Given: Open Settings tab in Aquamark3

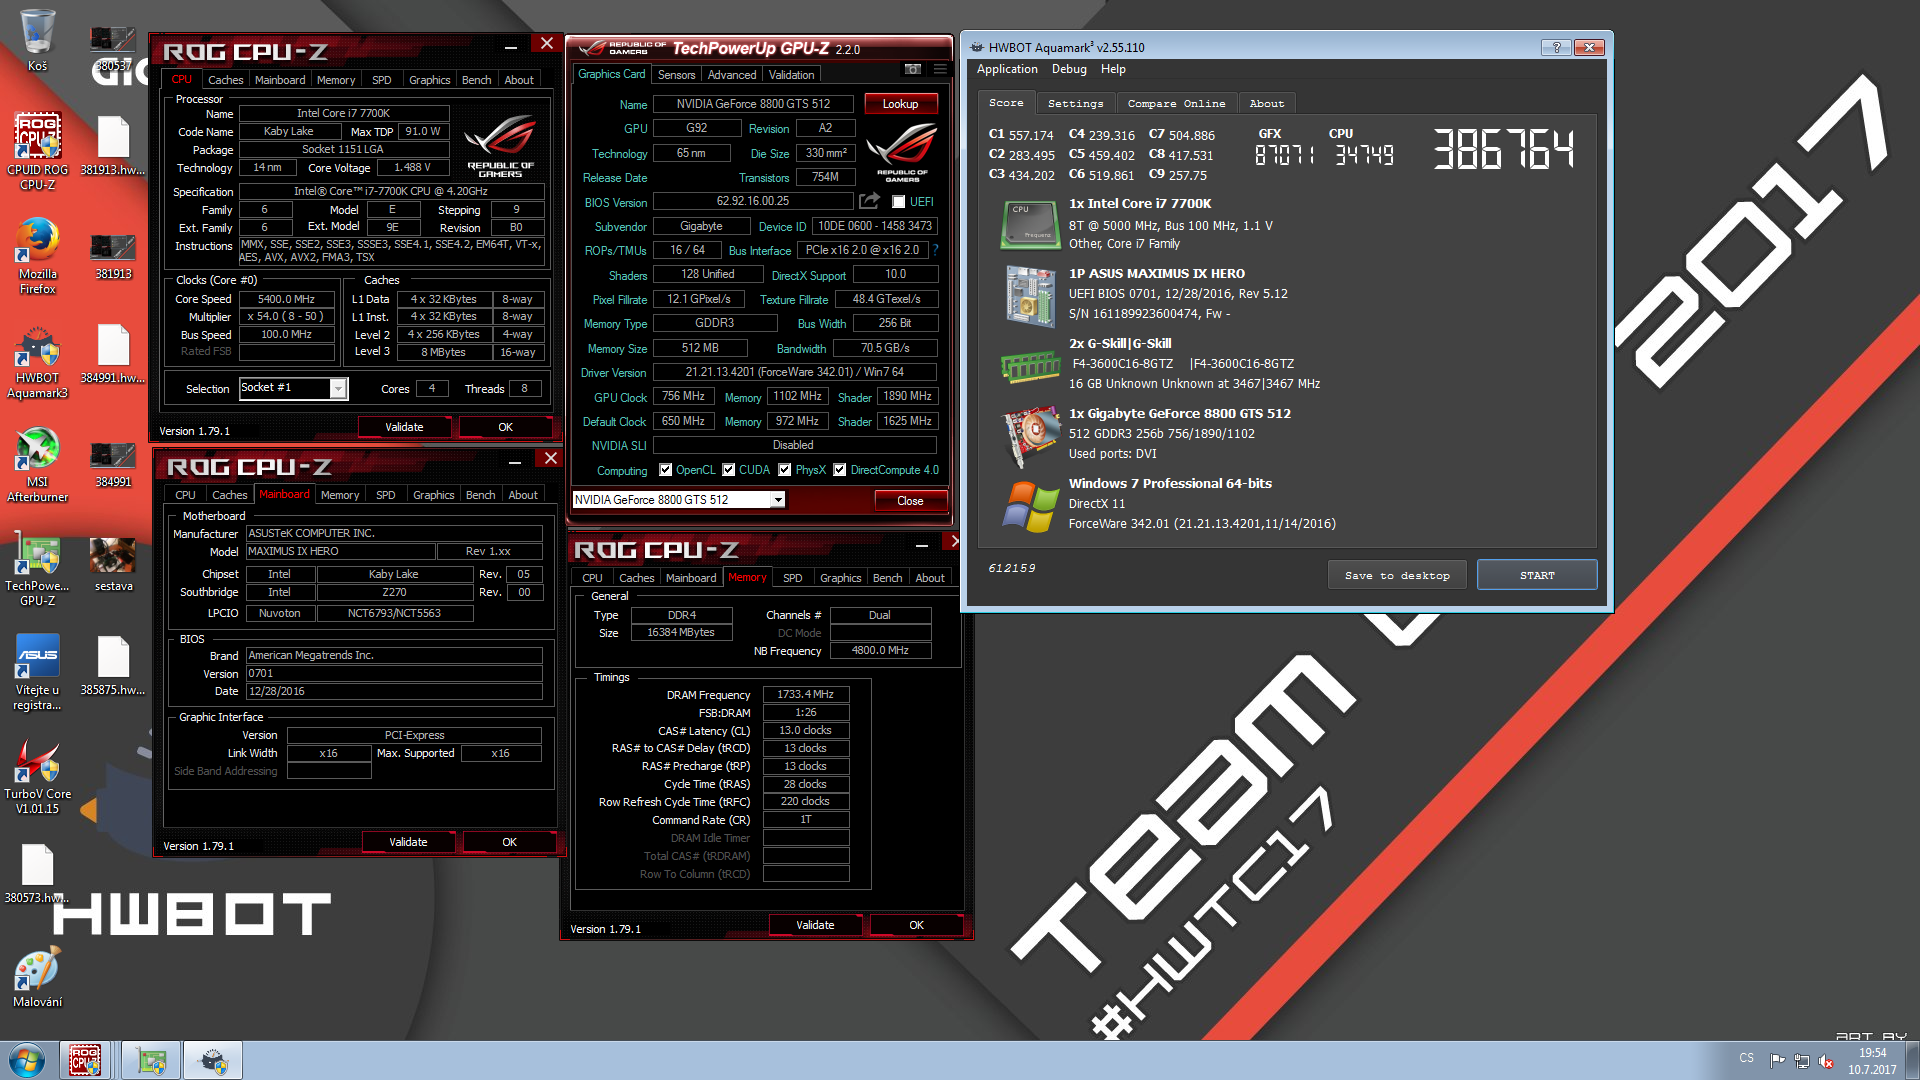Looking at the screenshot, I should pyautogui.click(x=1075, y=103).
